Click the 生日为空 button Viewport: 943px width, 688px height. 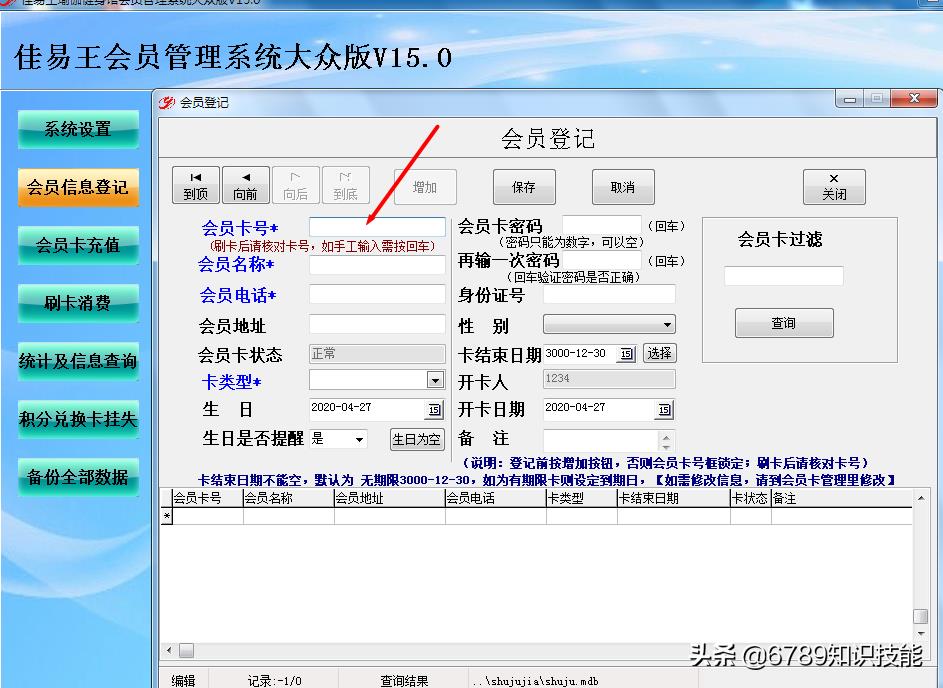(x=416, y=439)
